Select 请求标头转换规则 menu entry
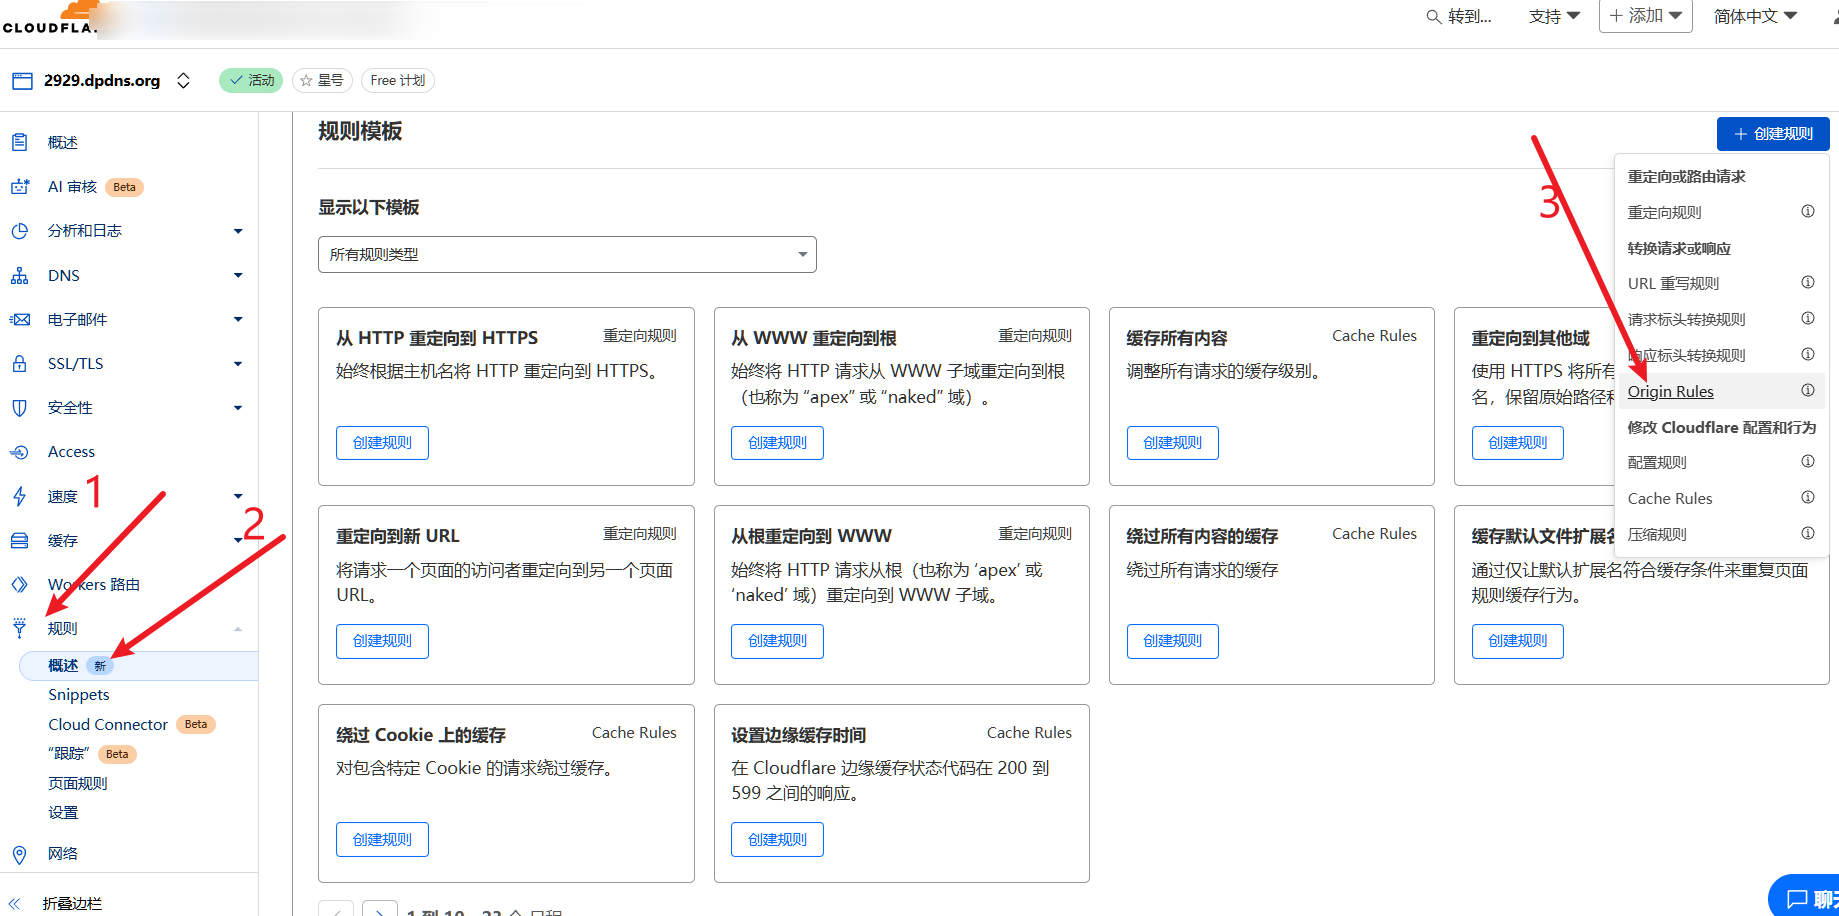 pyautogui.click(x=1686, y=319)
